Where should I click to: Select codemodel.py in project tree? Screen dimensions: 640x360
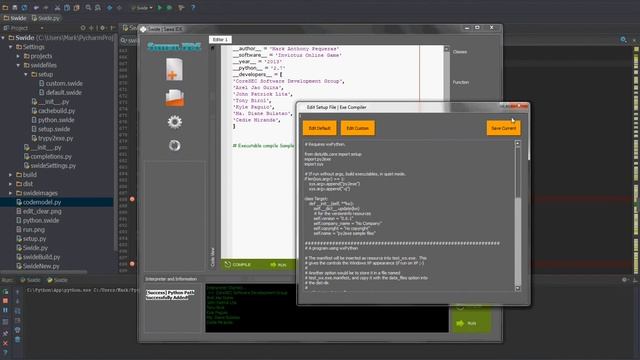pos(39,202)
